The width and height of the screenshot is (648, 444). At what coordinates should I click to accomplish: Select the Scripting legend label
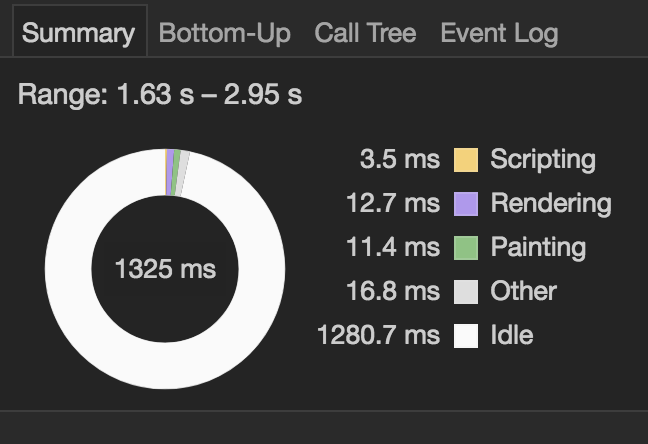coord(543,160)
